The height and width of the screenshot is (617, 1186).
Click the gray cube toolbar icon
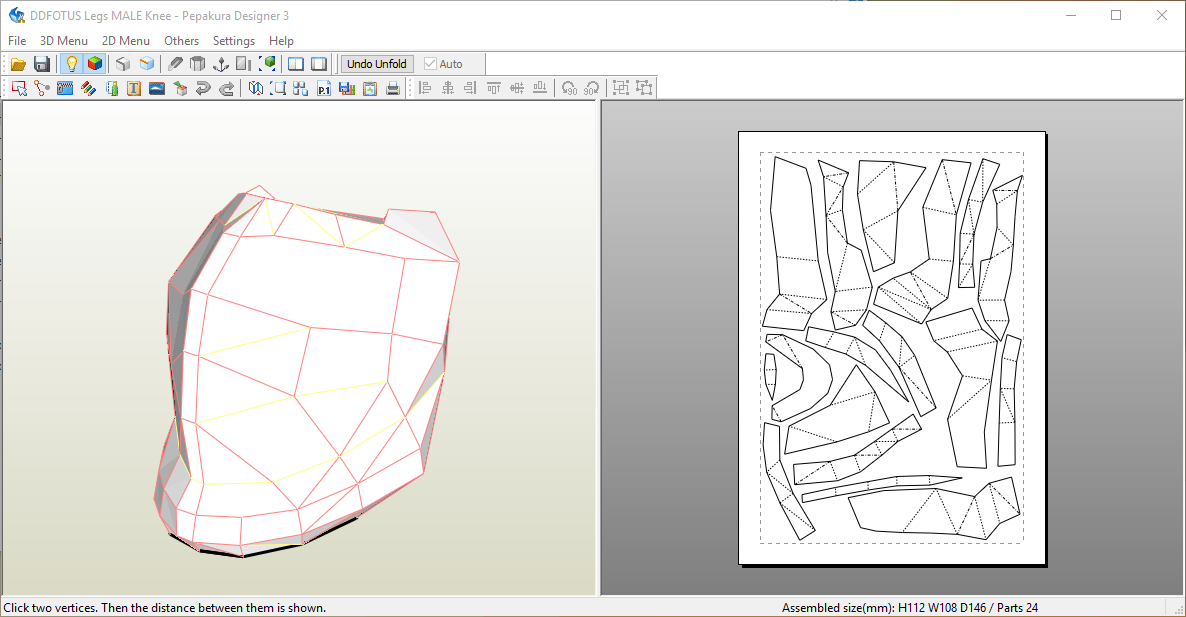(123, 64)
